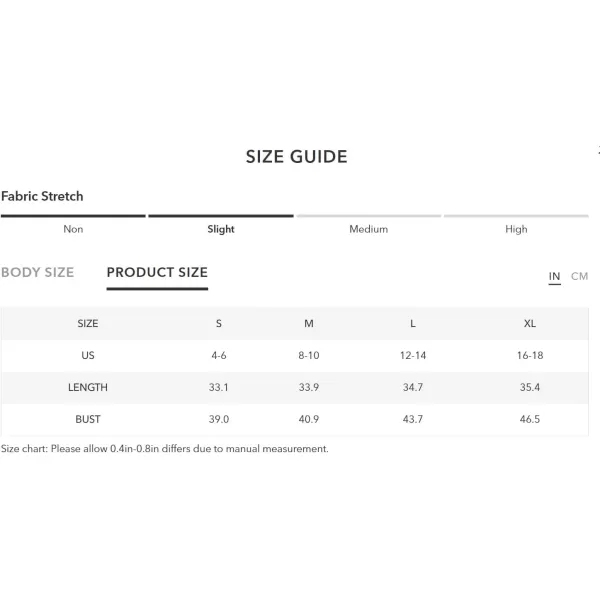Click the Medium fabric stretch segment
Image resolution: width=600 pixels, height=600 pixels.
click(x=368, y=216)
